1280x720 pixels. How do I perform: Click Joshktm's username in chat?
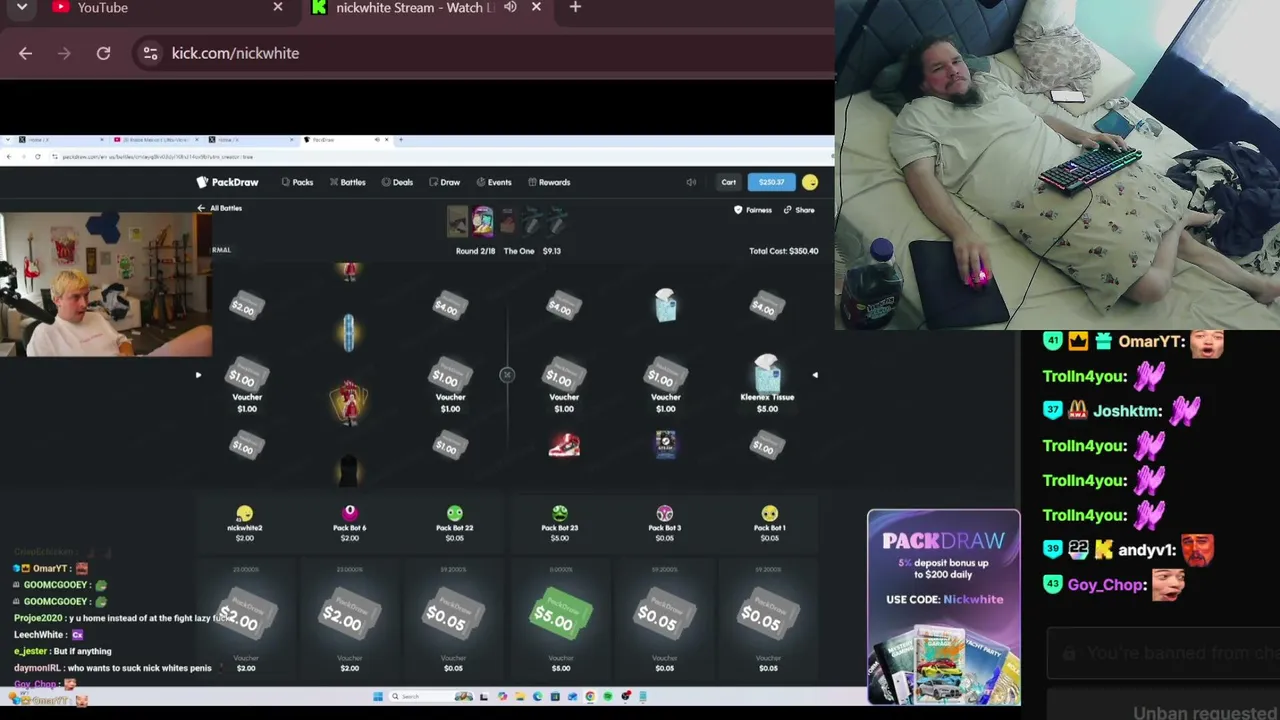pos(1127,411)
